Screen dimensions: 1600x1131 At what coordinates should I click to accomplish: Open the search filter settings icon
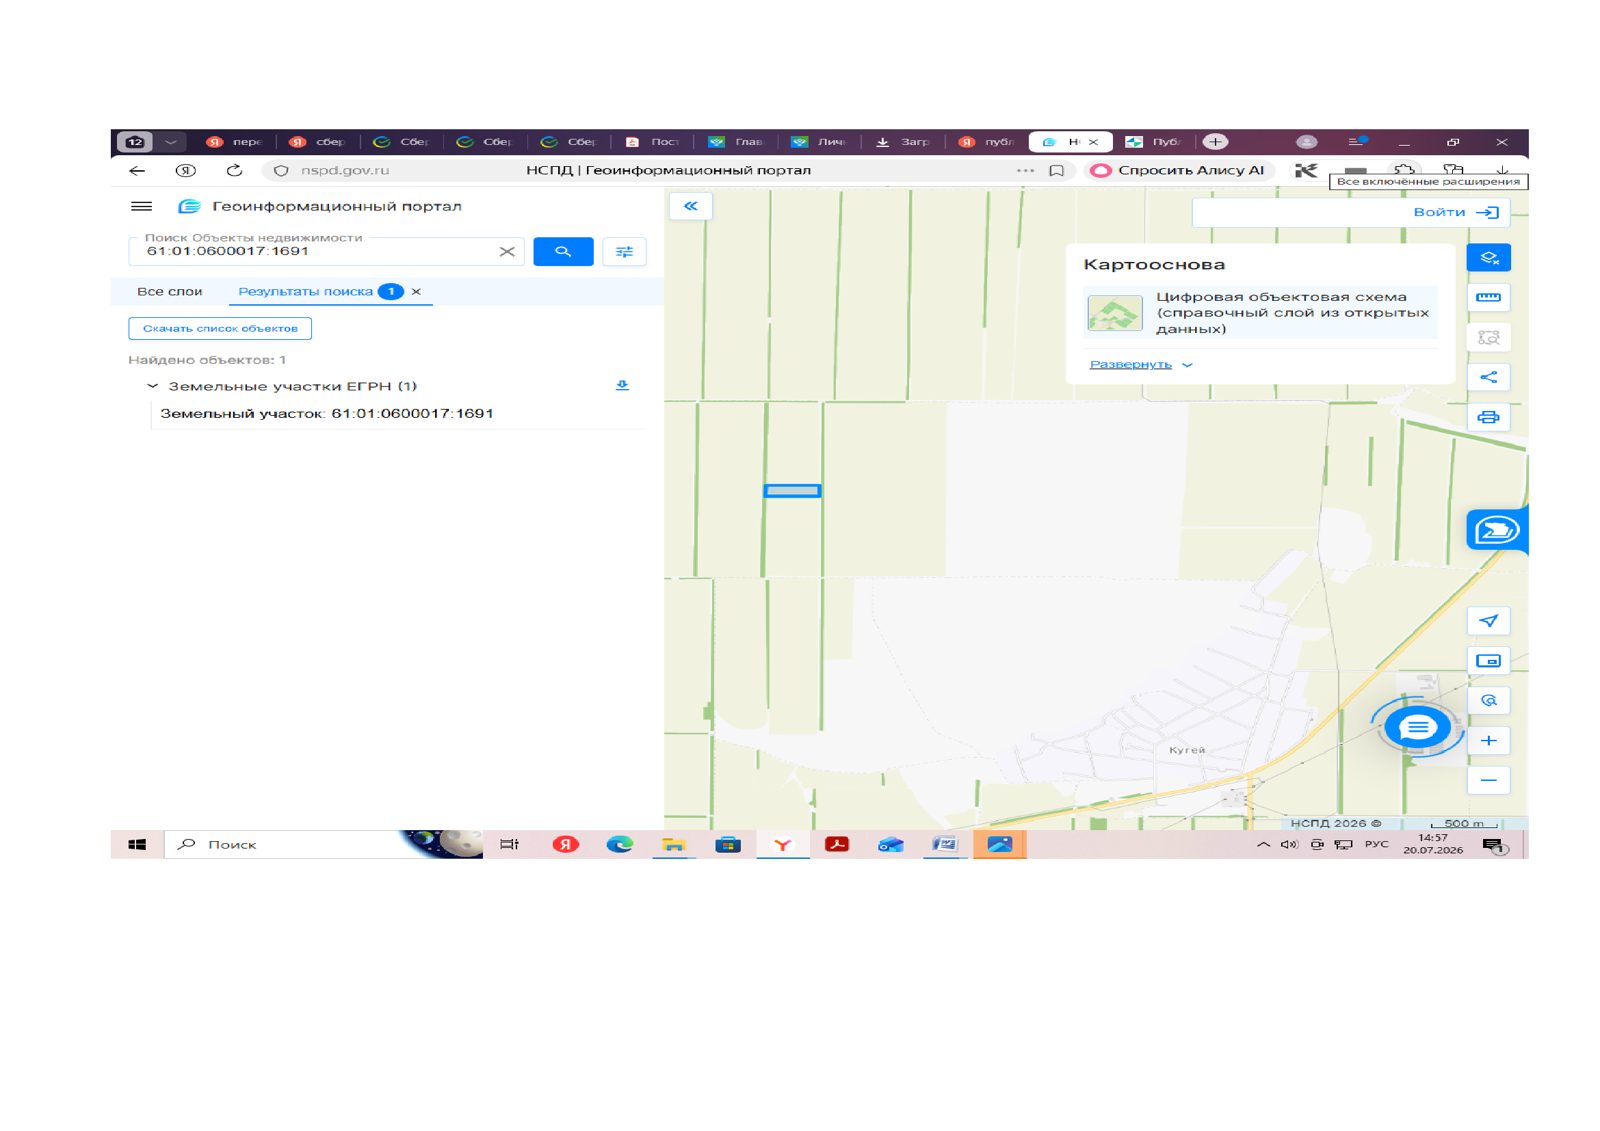tap(624, 252)
